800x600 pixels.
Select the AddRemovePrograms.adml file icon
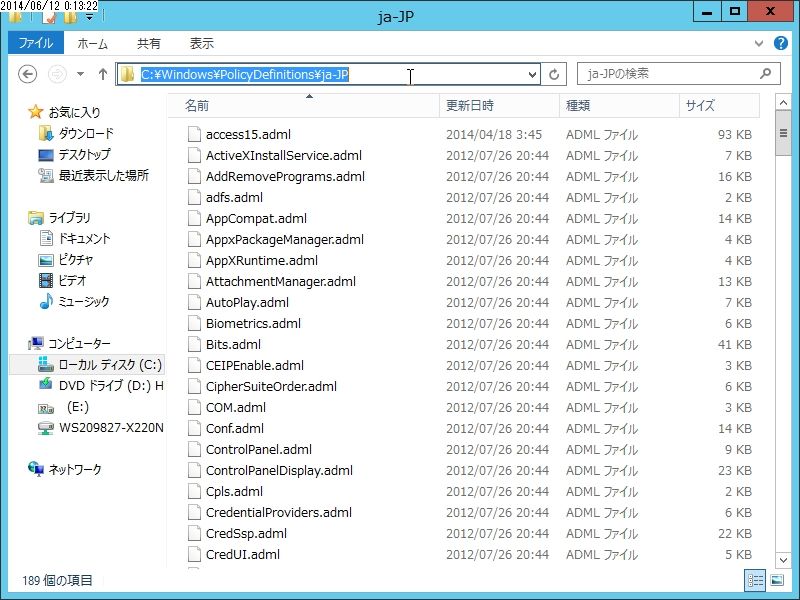[x=194, y=176]
